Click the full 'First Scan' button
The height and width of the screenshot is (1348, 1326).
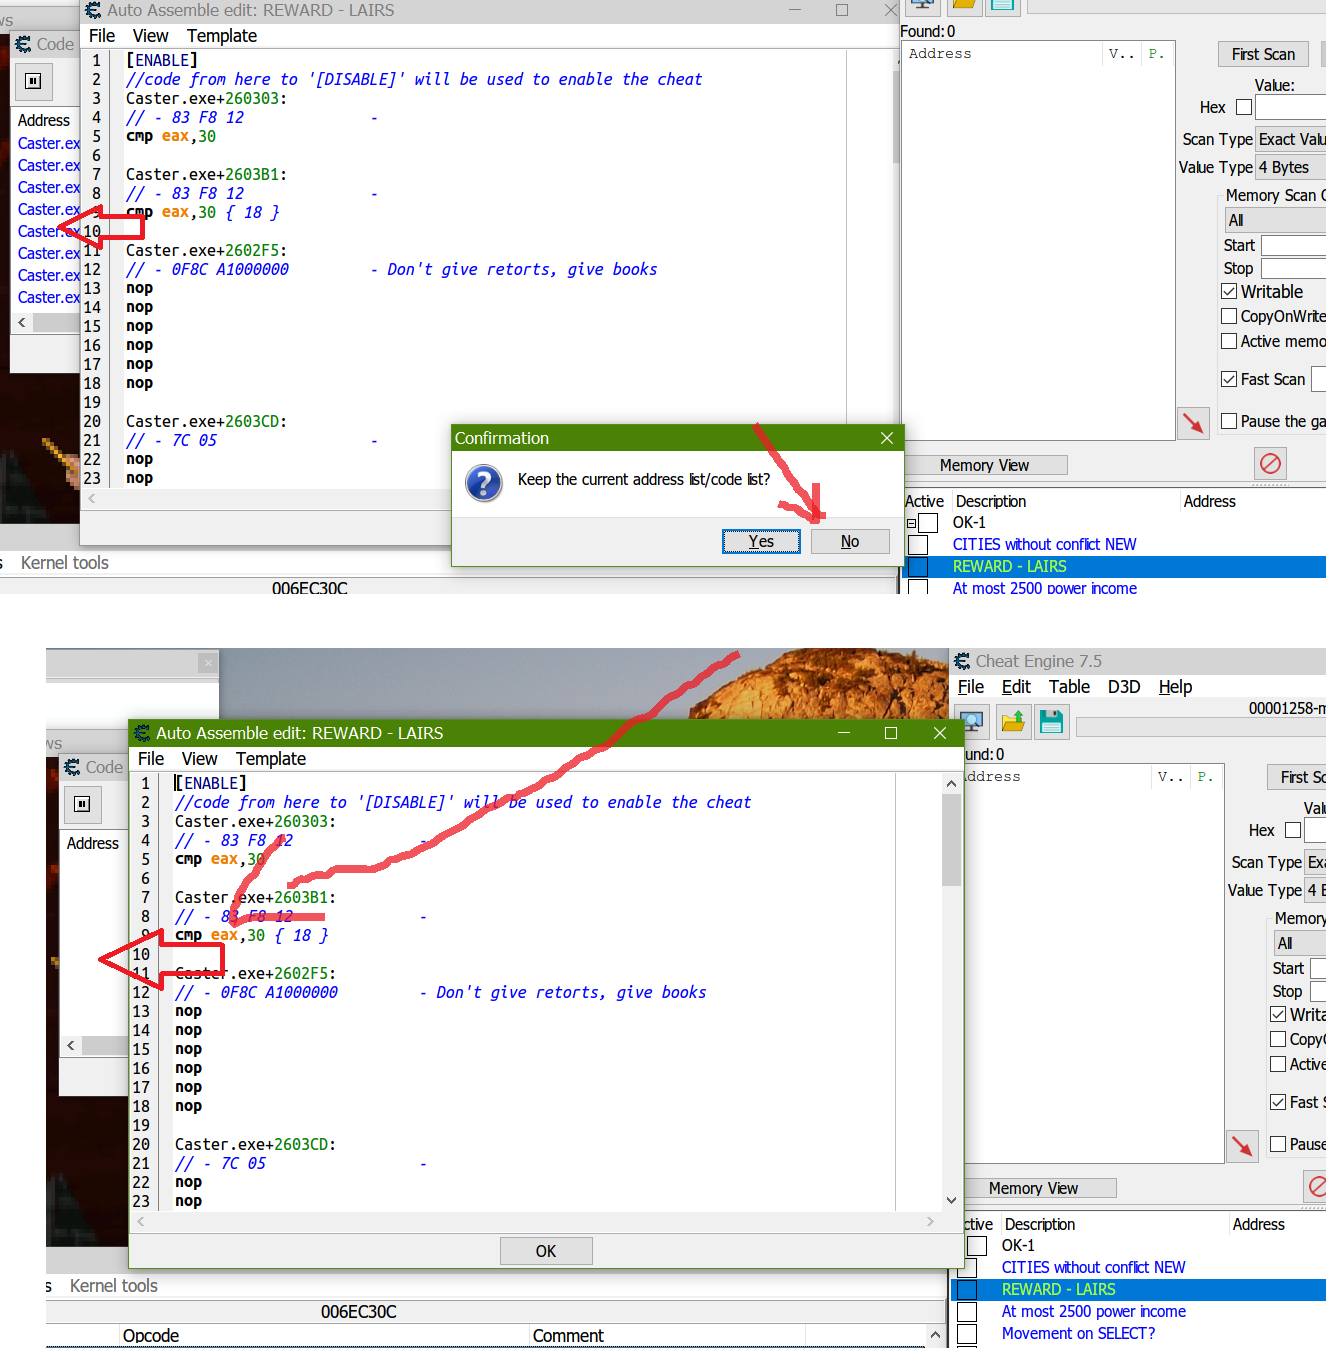point(1263,54)
